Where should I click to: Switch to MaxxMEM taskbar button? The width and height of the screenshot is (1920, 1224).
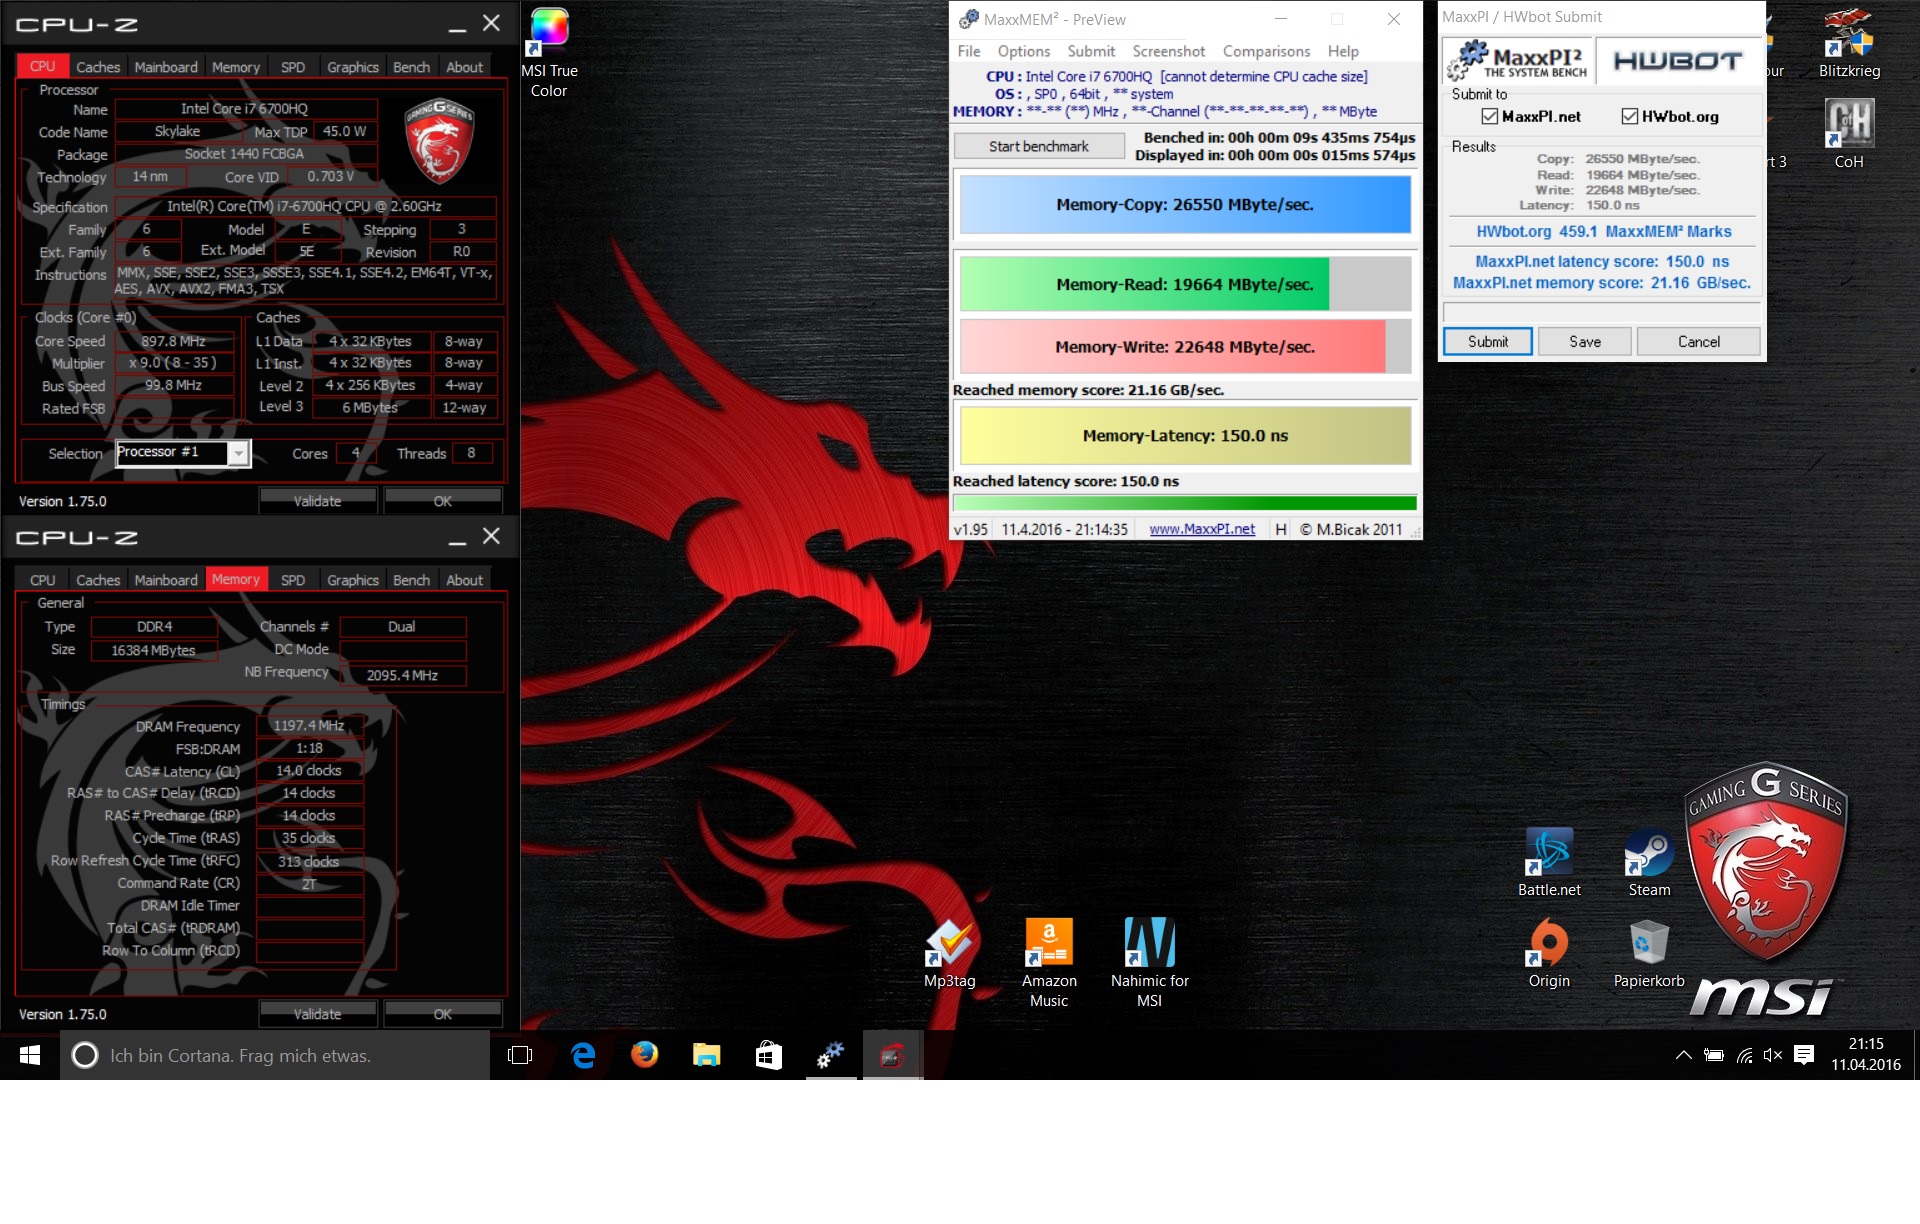tap(831, 1055)
